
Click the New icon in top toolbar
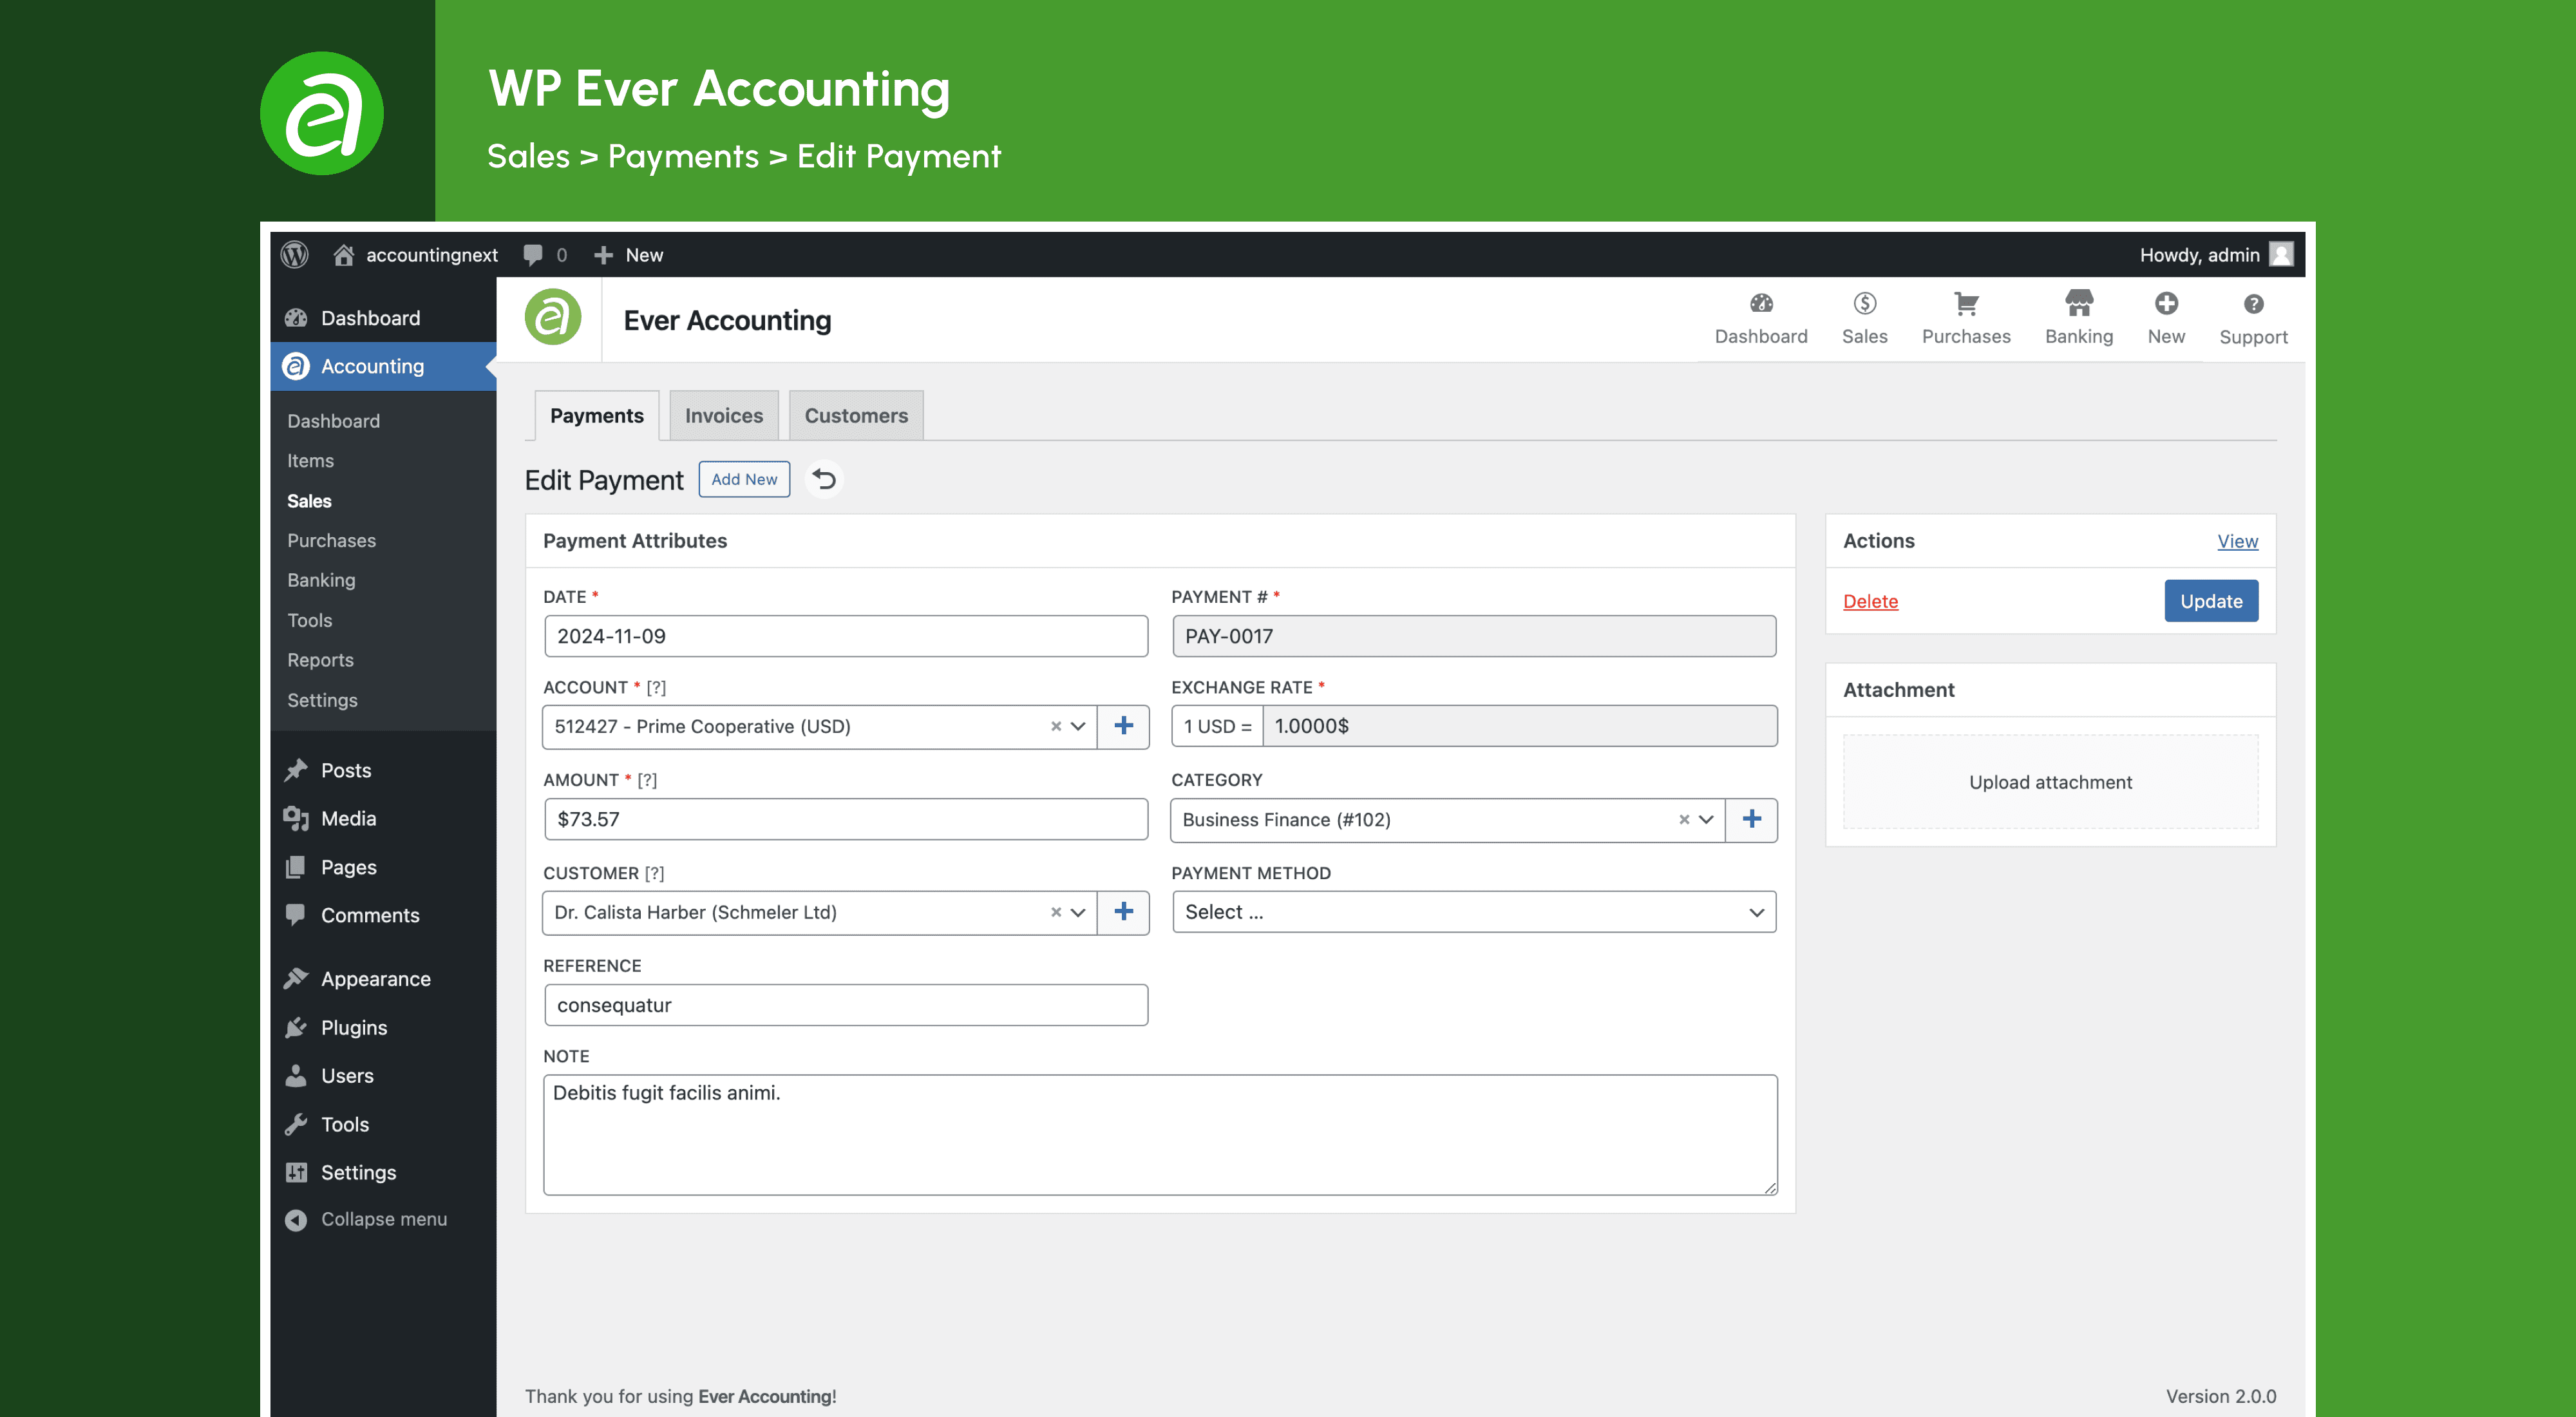pyautogui.click(x=2166, y=305)
